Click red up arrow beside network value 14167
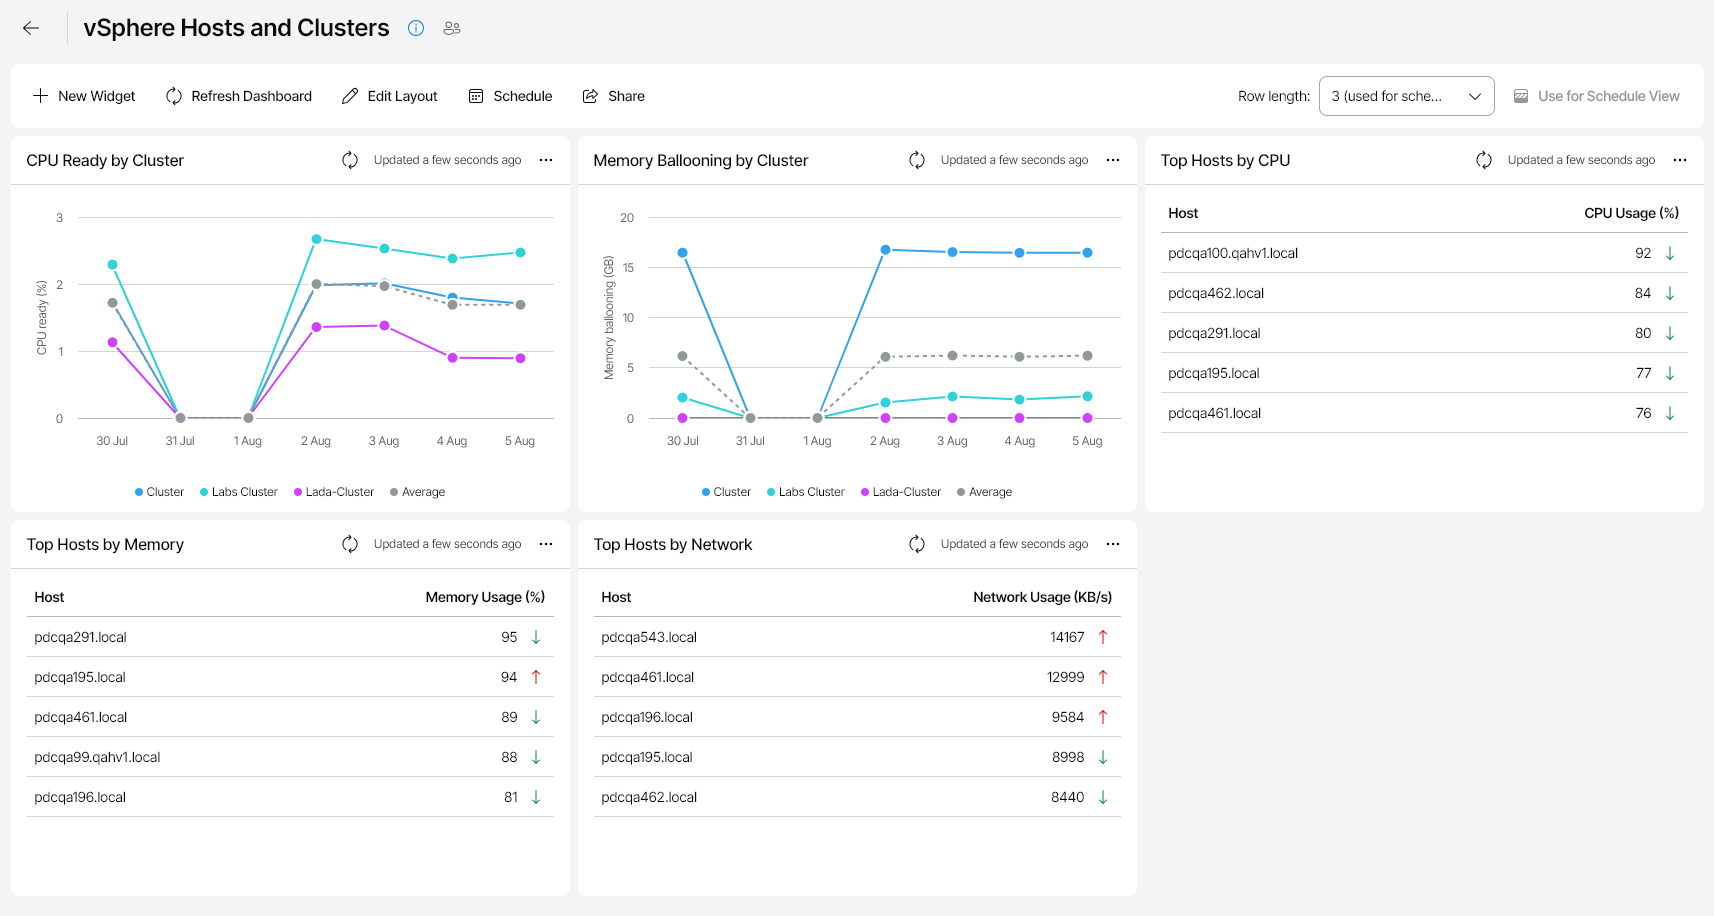1714x916 pixels. pos(1103,637)
